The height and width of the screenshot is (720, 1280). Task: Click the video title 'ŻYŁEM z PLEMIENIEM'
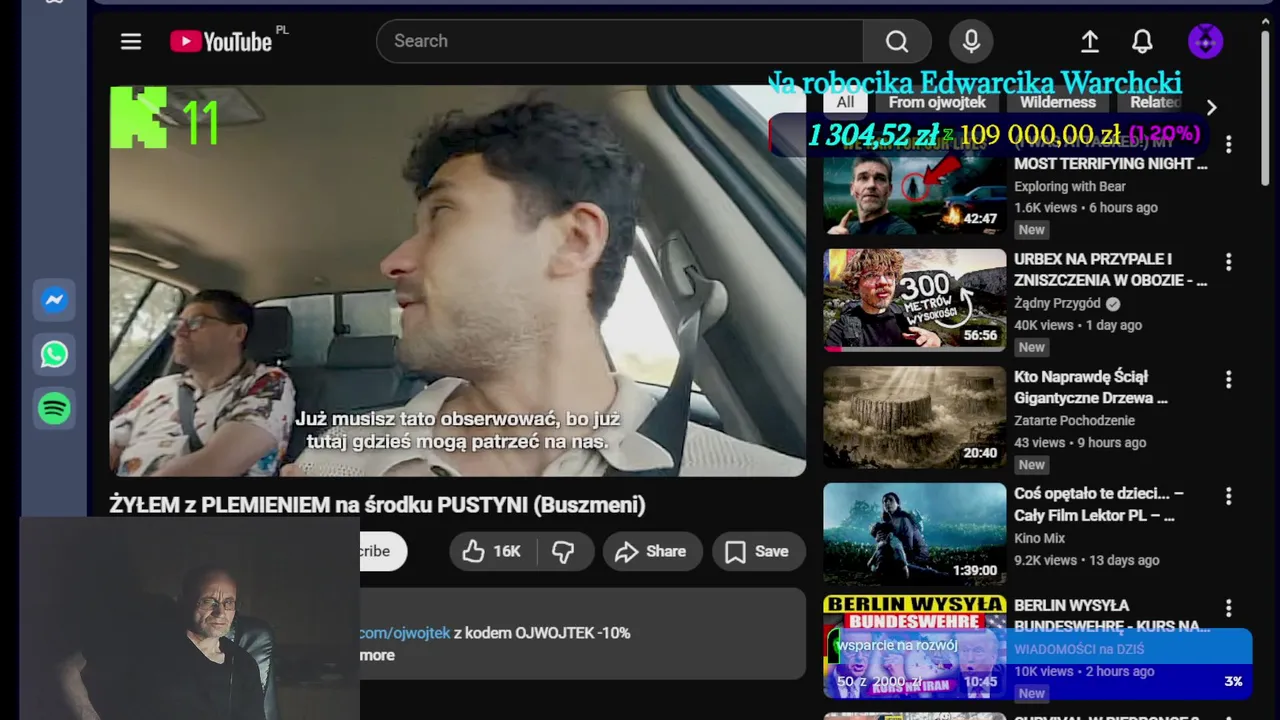click(x=377, y=505)
